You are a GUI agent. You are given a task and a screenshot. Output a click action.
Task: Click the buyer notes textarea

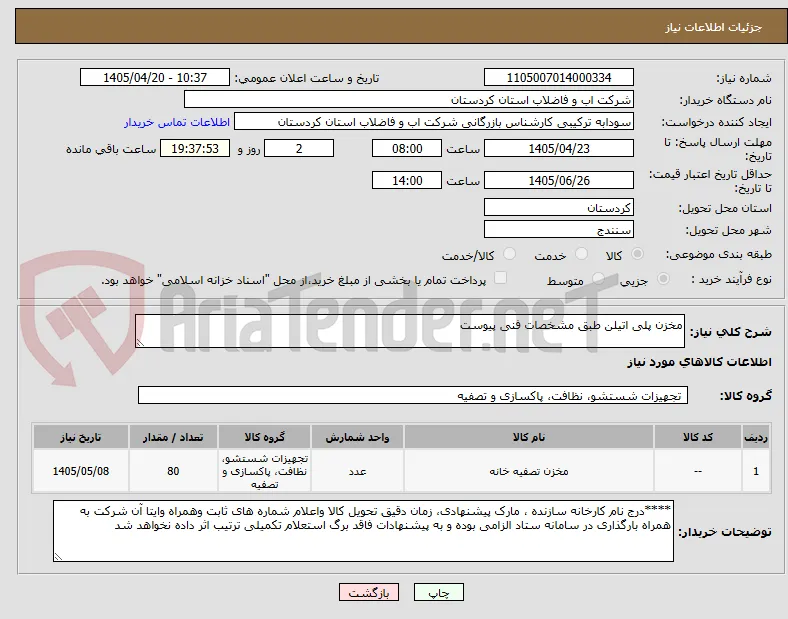(363, 531)
